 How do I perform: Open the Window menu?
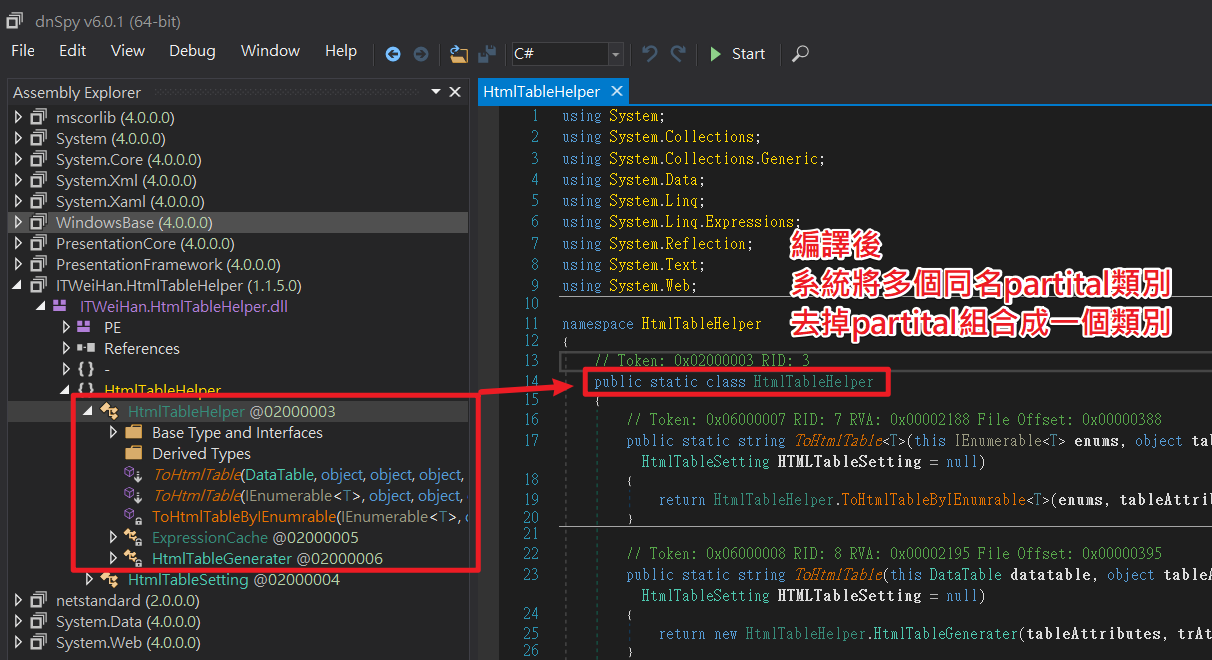click(x=270, y=51)
